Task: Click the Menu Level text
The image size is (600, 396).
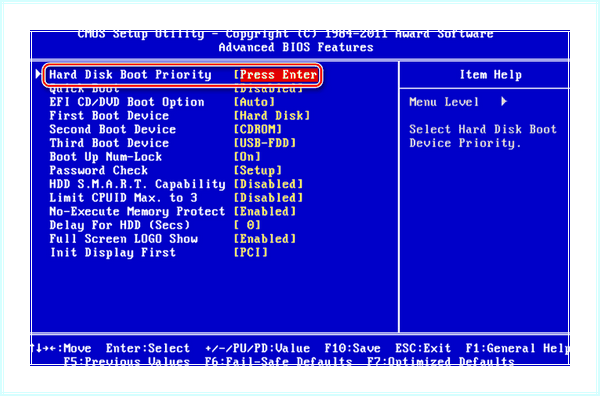Action: [444, 102]
